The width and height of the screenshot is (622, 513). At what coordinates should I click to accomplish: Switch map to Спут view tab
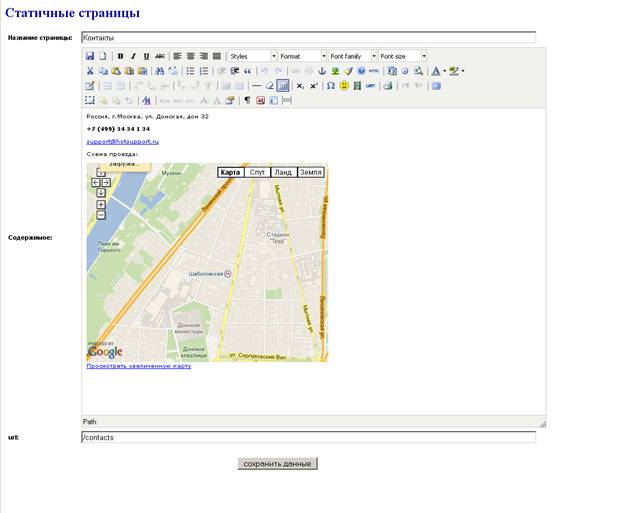pyautogui.click(x=257, y=172)
